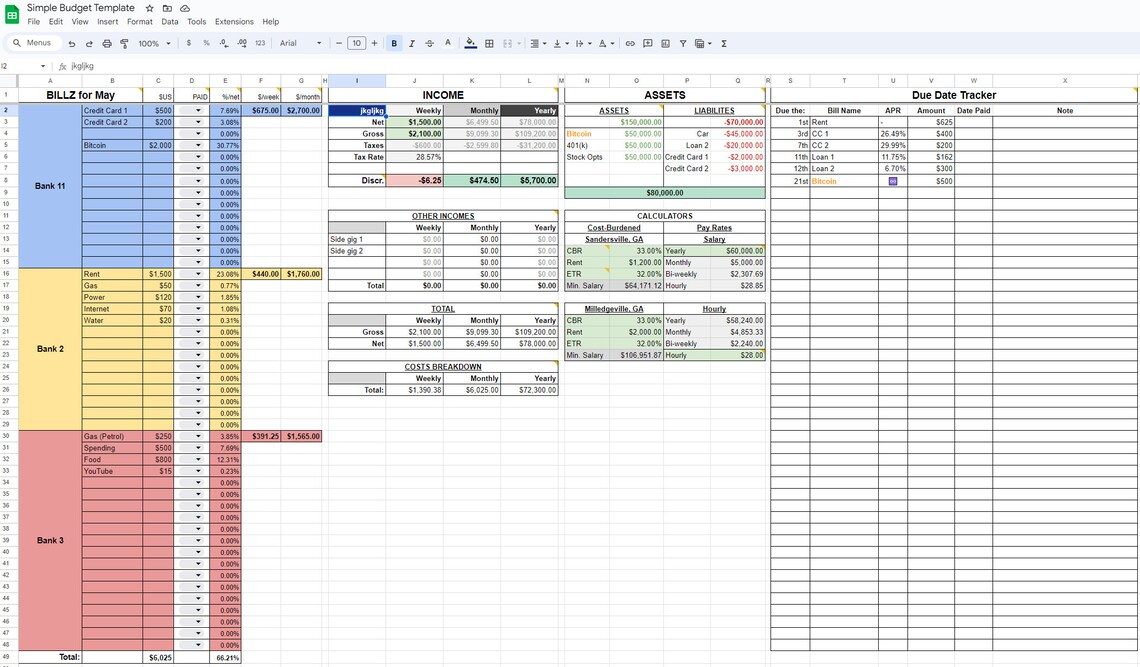Viewport: 1140px width, 667px height.
Task: Insert a link
Action: click(628, 43)
